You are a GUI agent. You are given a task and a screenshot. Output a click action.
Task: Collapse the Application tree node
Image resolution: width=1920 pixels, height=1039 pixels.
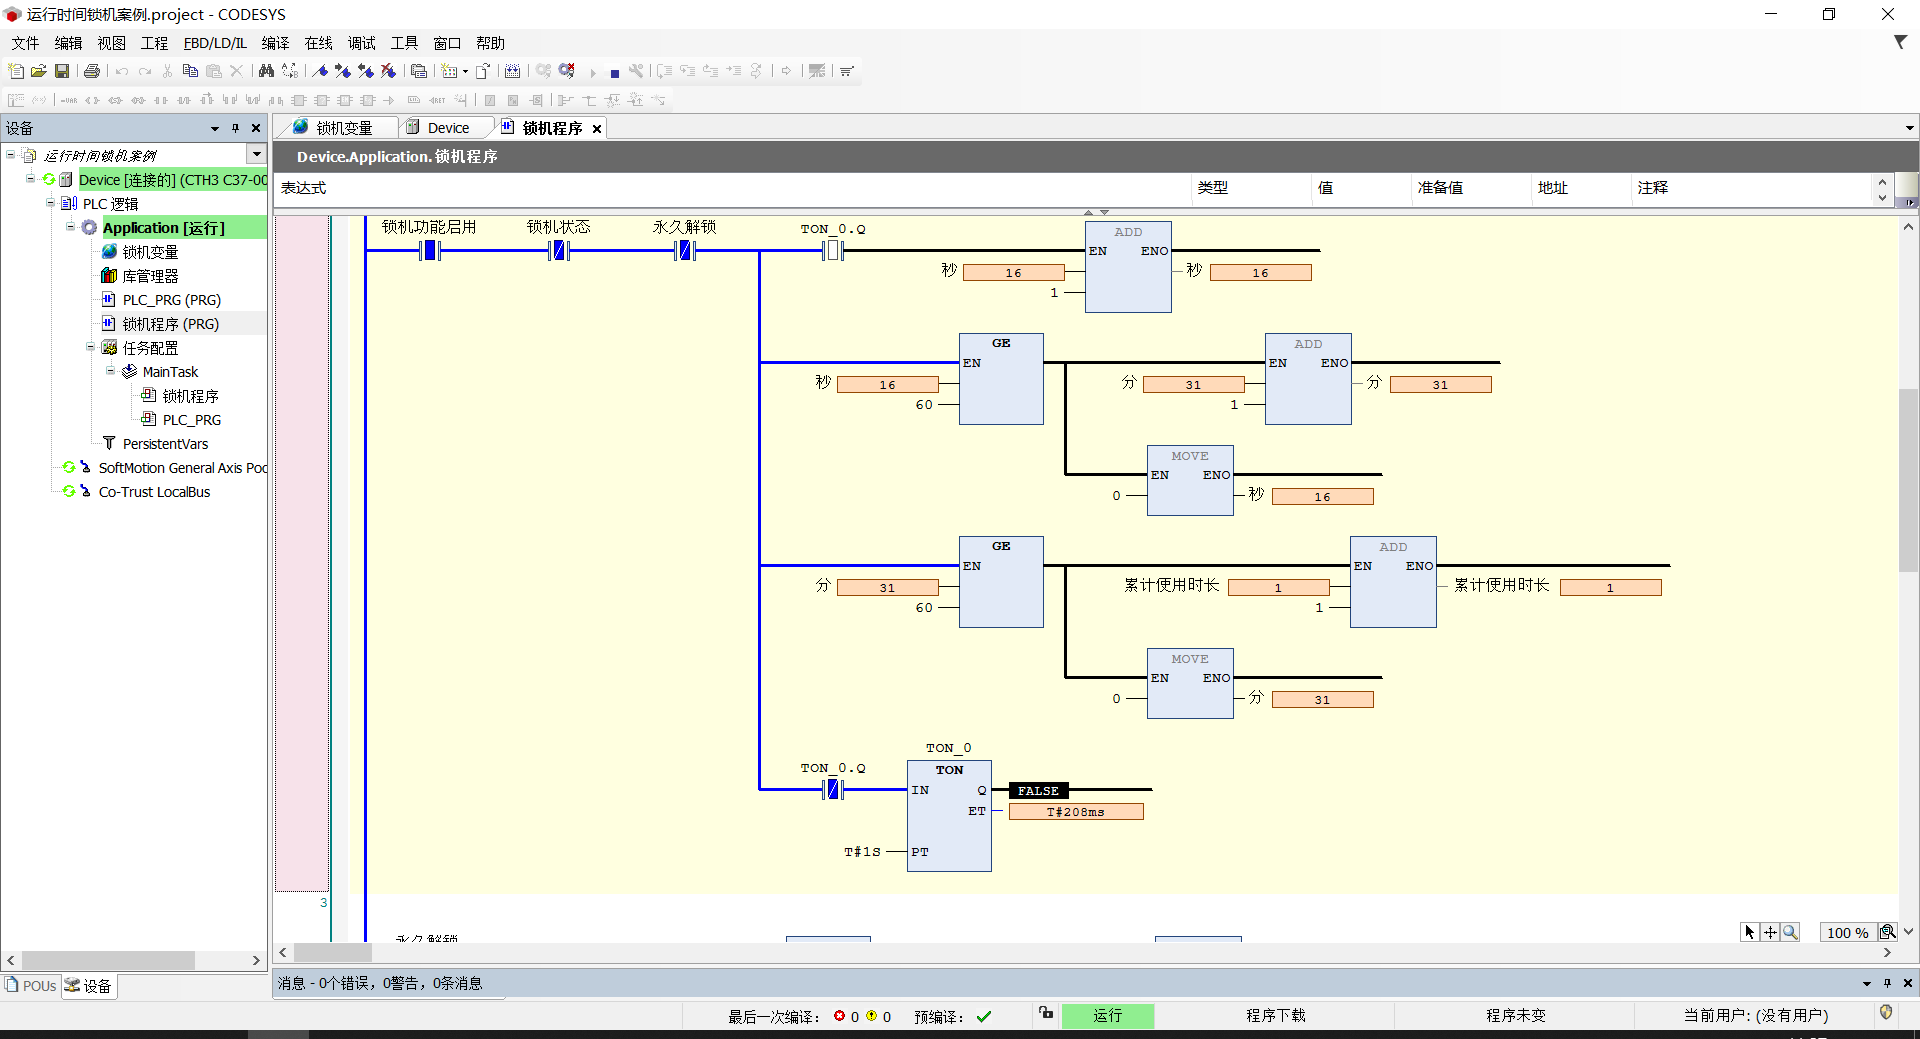tap(71, 227)
